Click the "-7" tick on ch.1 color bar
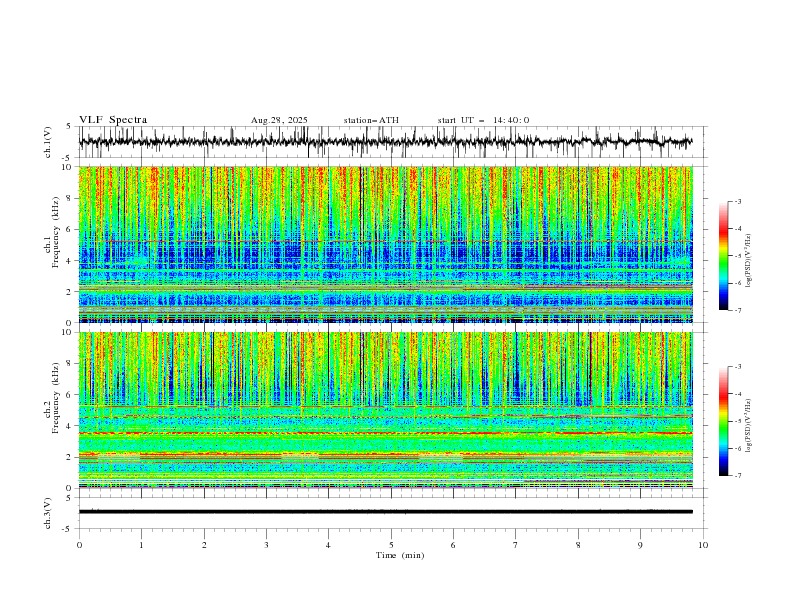 point(738,310)
